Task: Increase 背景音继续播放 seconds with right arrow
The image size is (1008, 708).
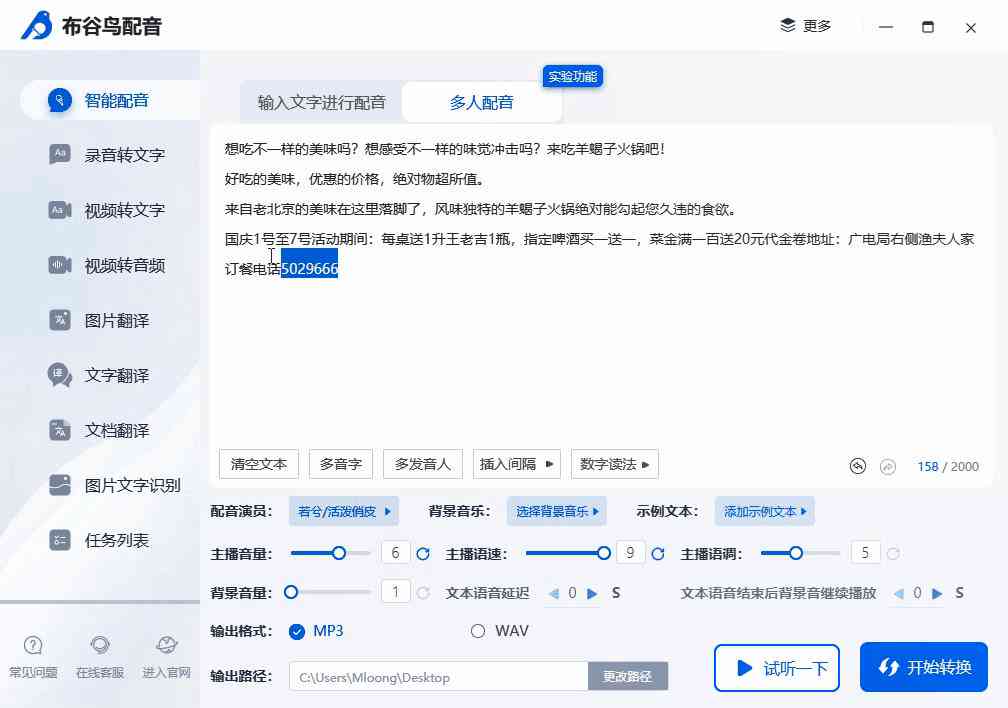Action: point(937,594)
